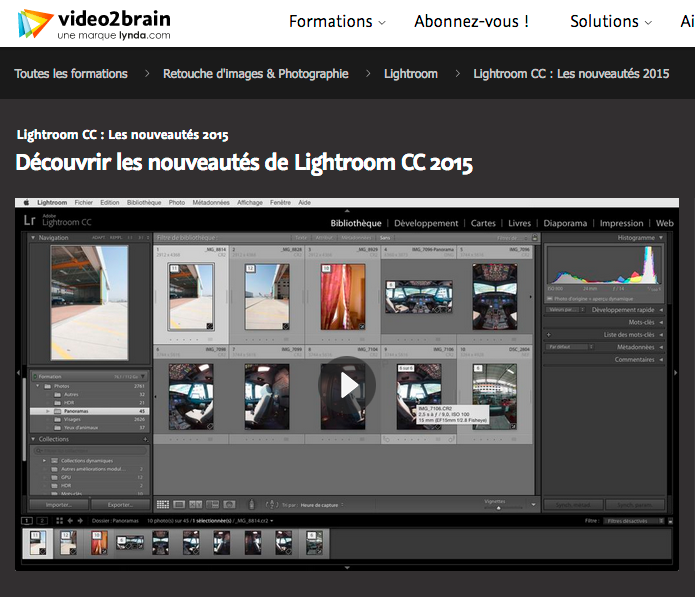
Task: Switch to Loupe view icon
Action: [179, 504]
